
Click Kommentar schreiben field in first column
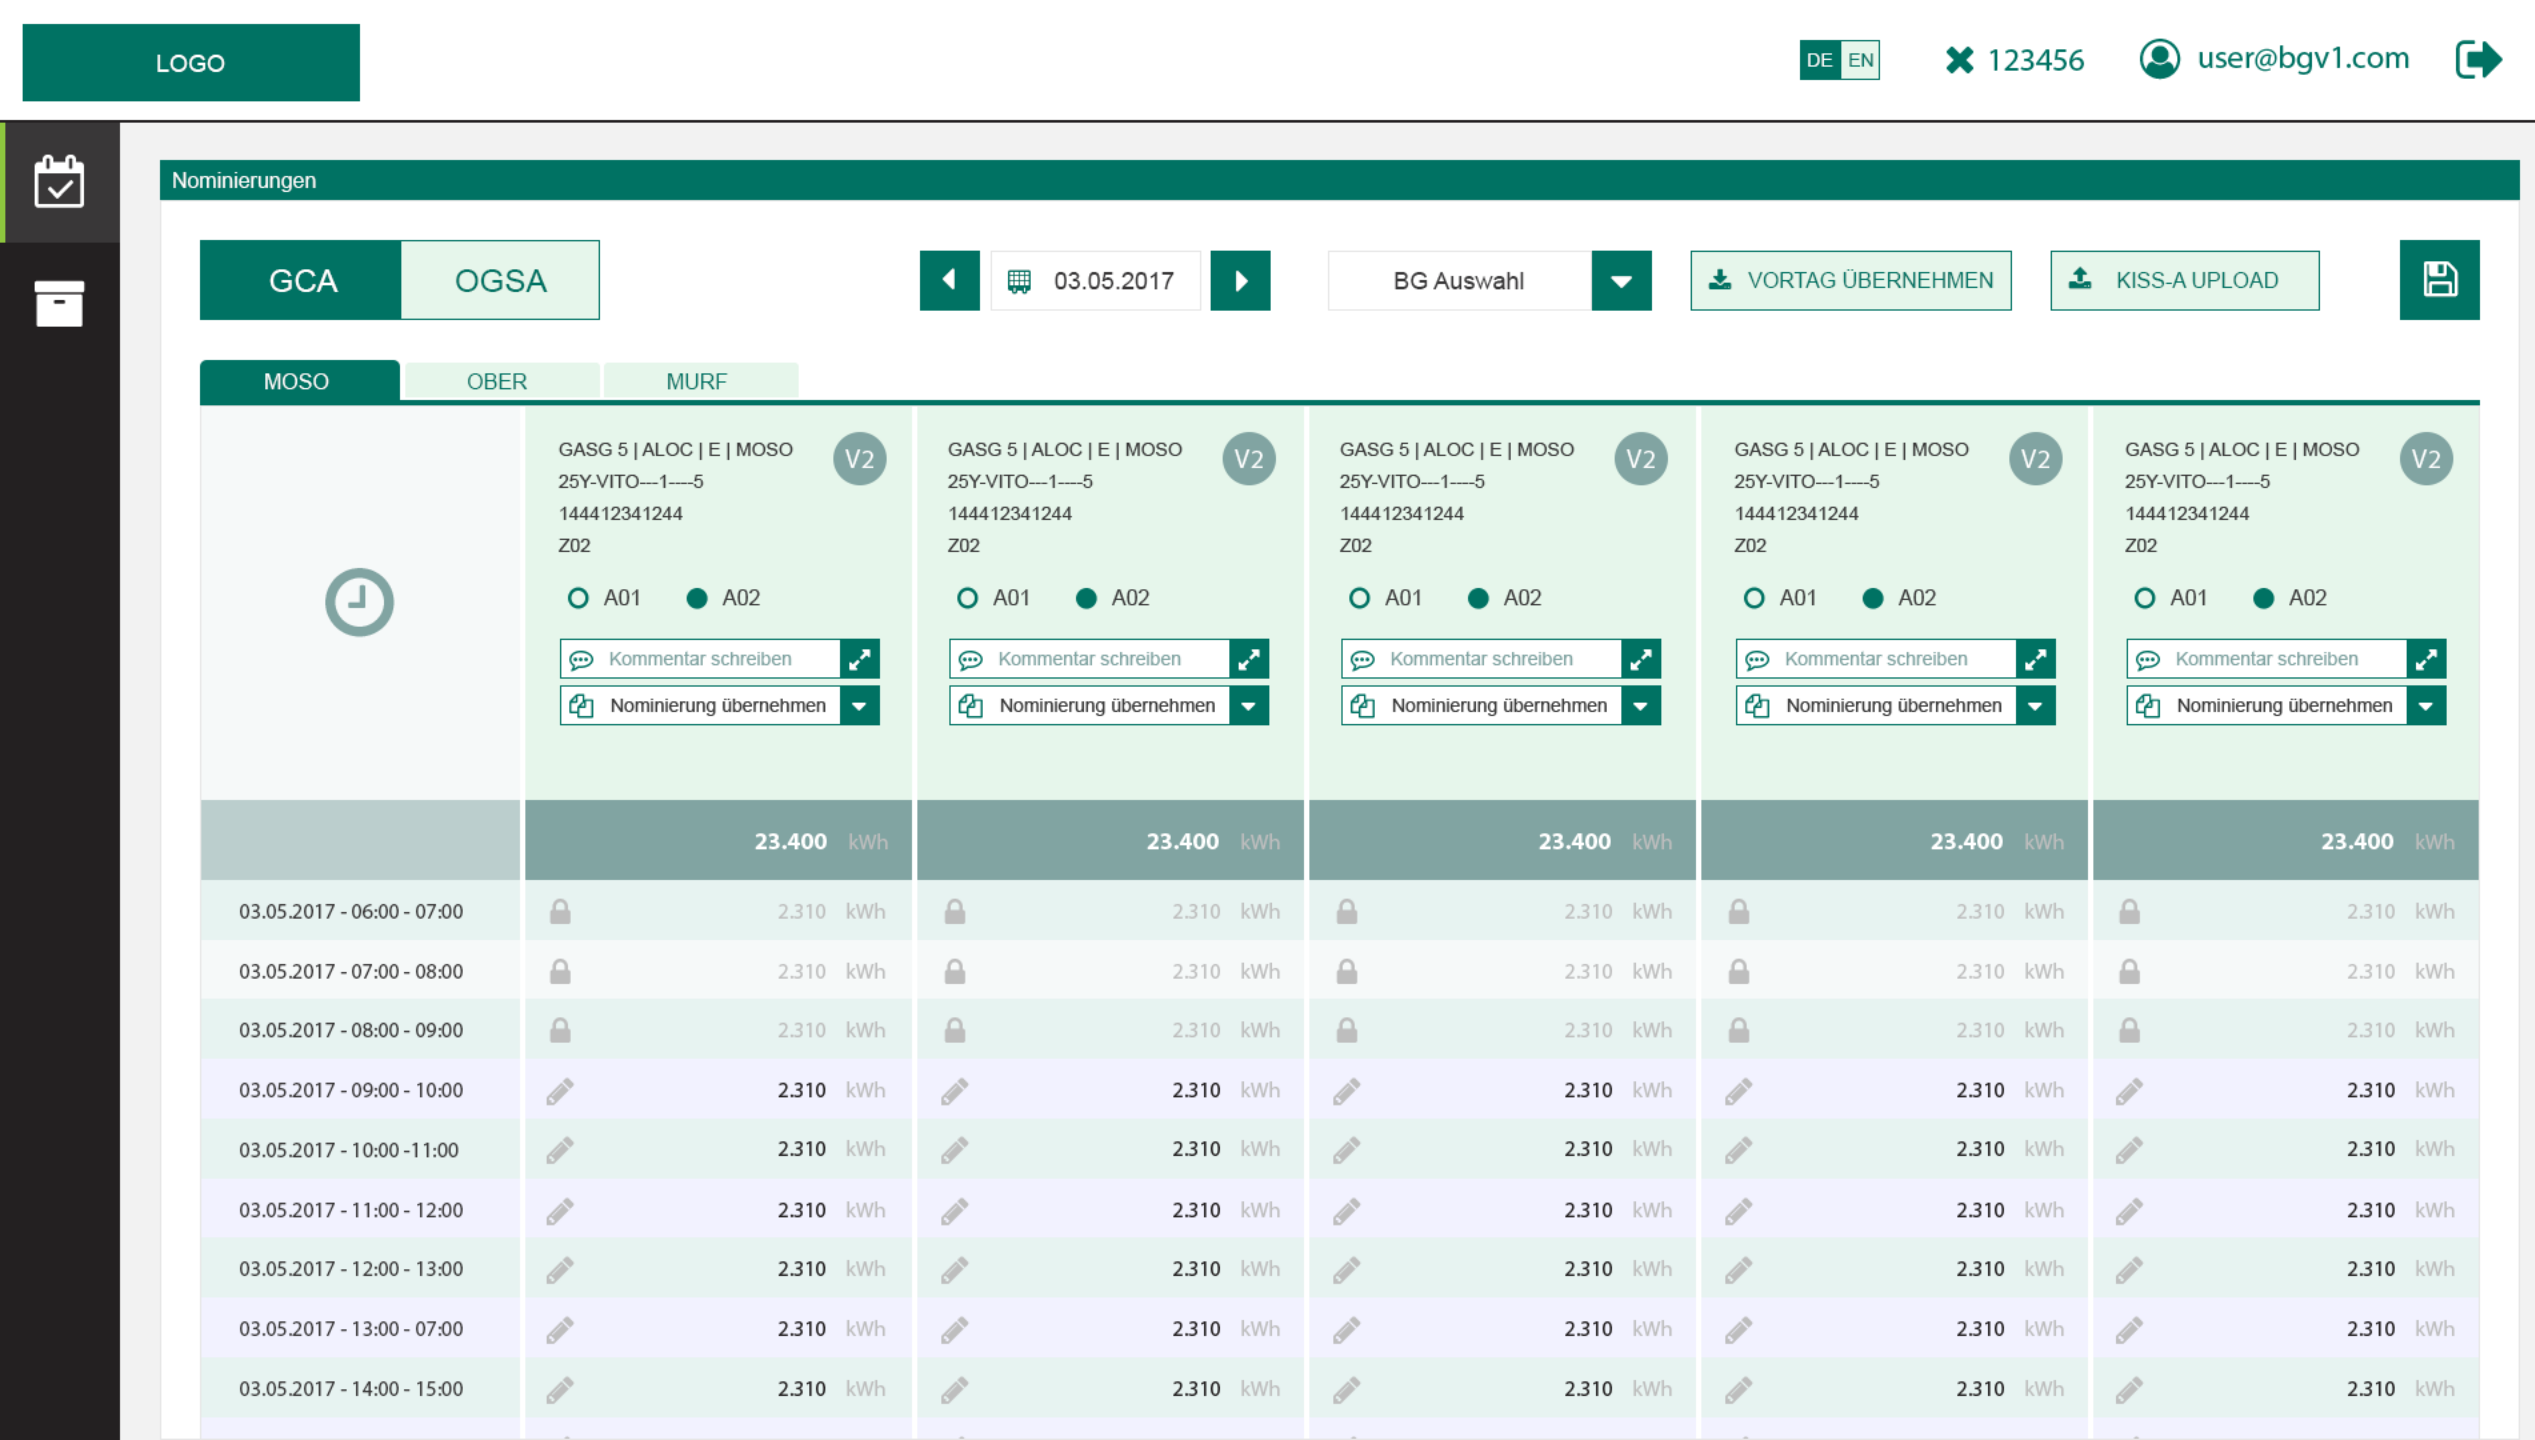(x=700, y=659)
